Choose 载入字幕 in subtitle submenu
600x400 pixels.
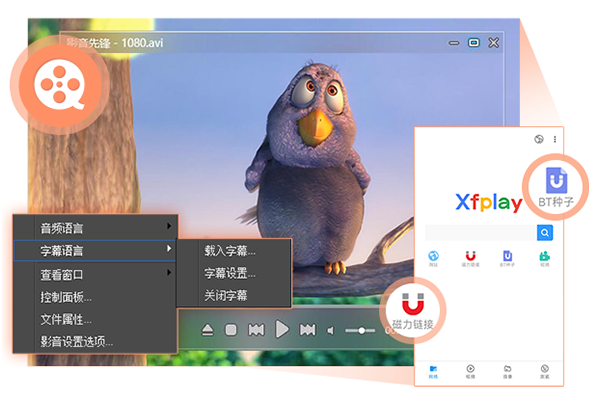click(x=230, y=250)
